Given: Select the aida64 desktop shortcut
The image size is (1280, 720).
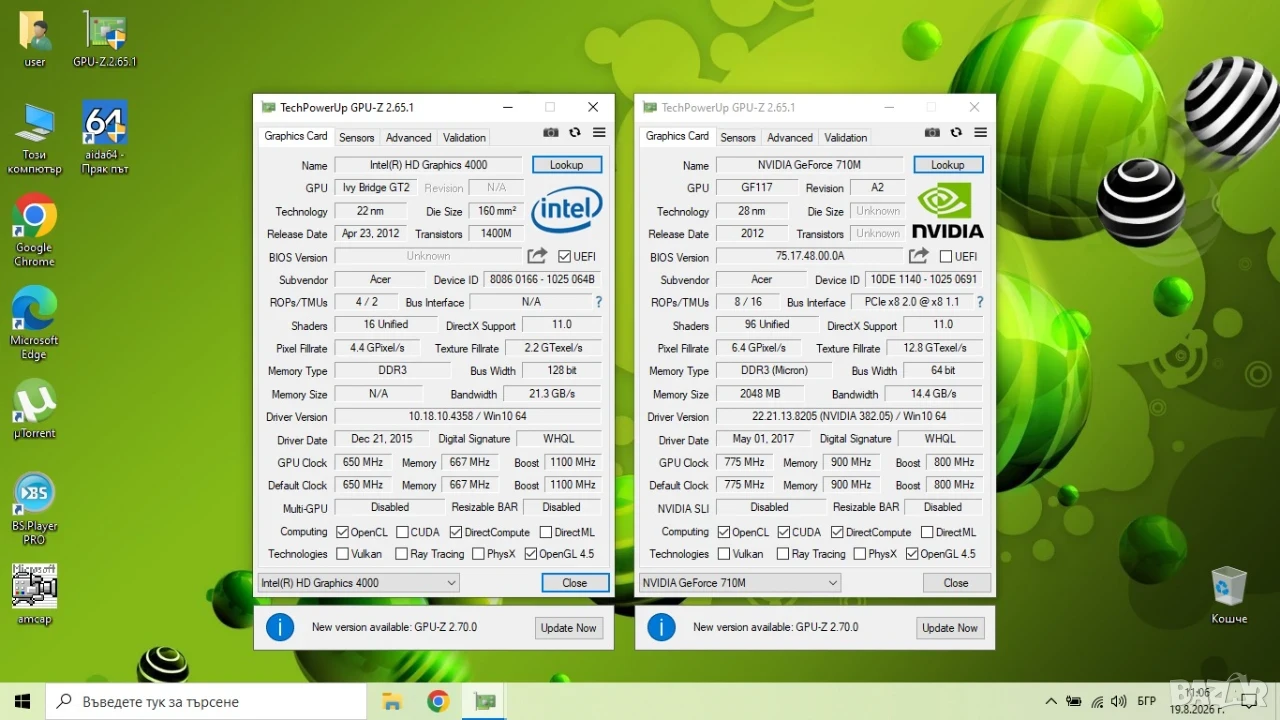Looking at the screenshot, I should pyautogui.click(x=105, y=137).
